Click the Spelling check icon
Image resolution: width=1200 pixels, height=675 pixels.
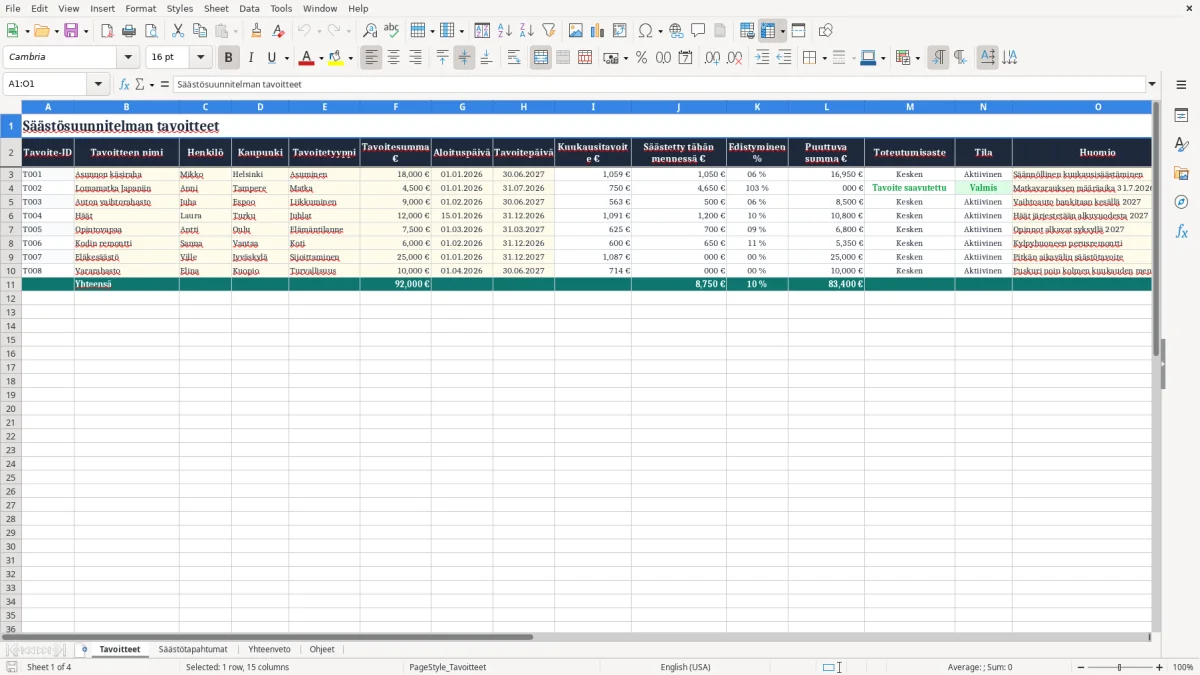[392, 31]
